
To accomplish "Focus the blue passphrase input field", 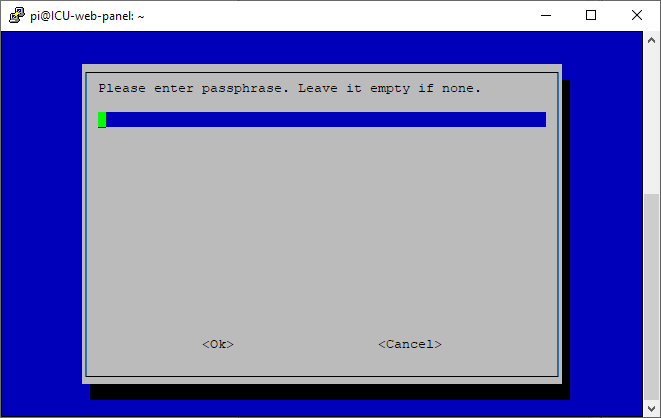I will point(322,120).
